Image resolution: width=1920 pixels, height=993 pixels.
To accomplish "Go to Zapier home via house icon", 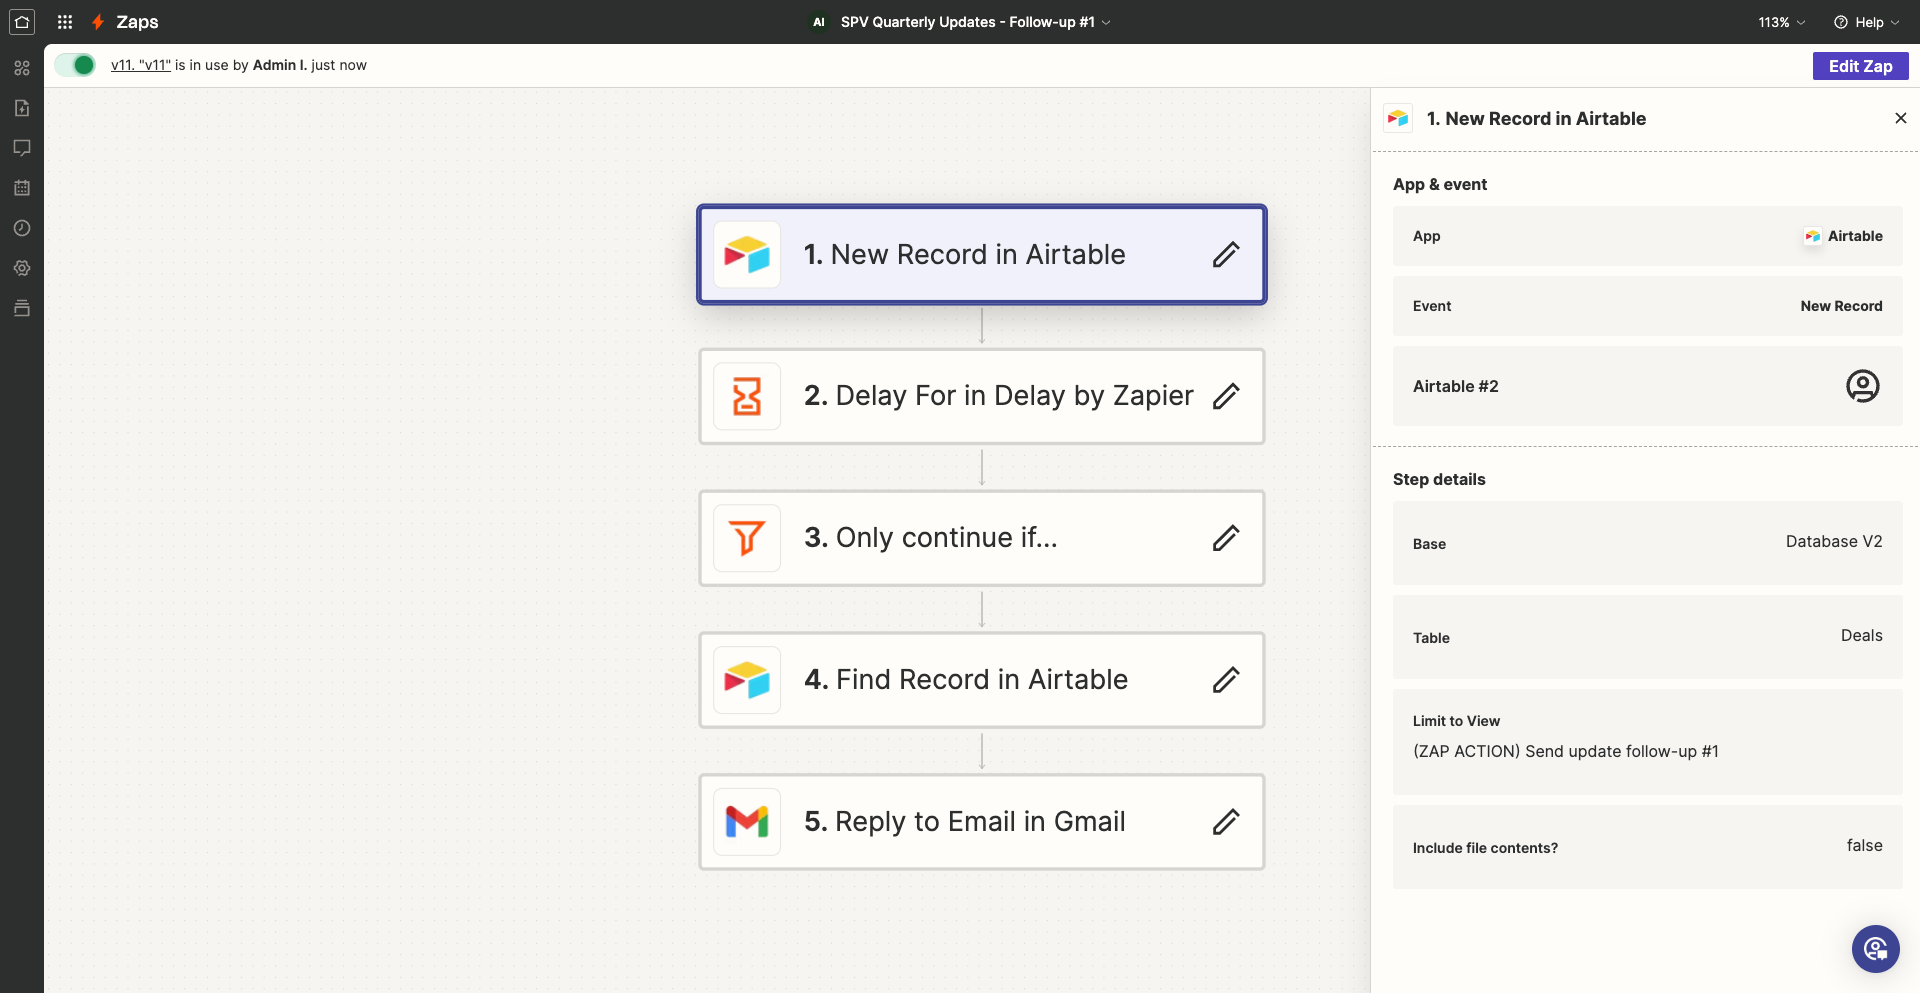I will click(22, 21).
